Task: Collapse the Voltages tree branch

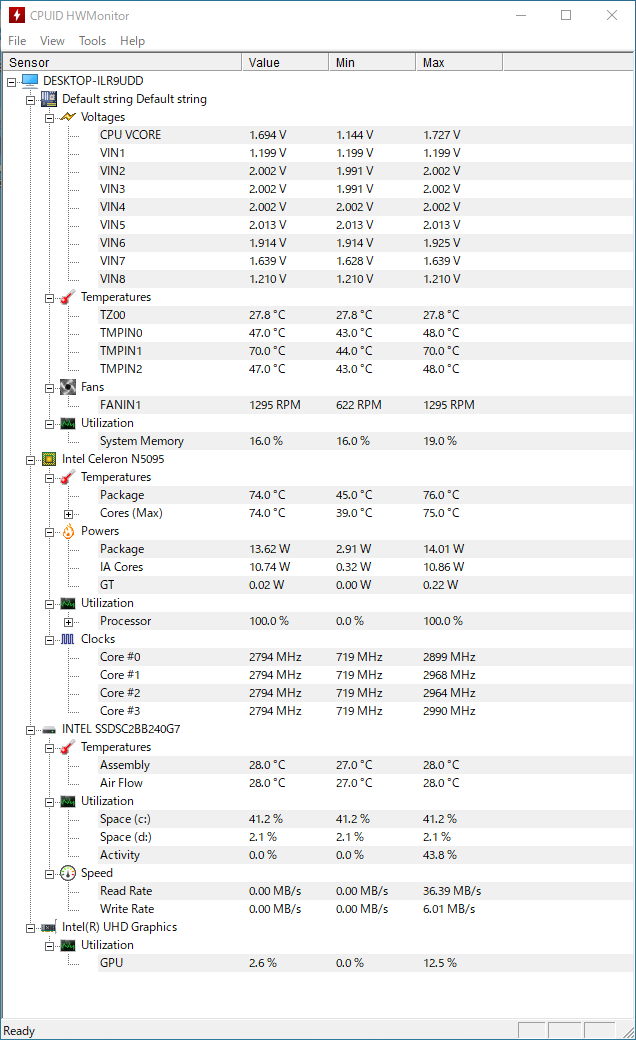Action: pos(49,118)
